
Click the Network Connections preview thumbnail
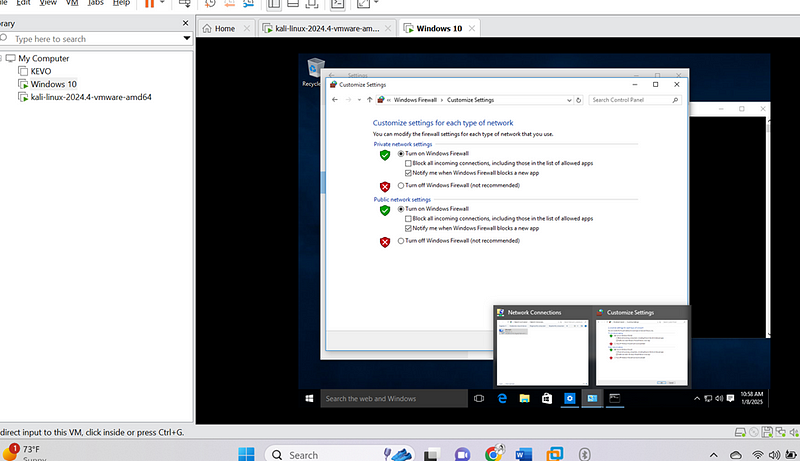pos(542,352)
